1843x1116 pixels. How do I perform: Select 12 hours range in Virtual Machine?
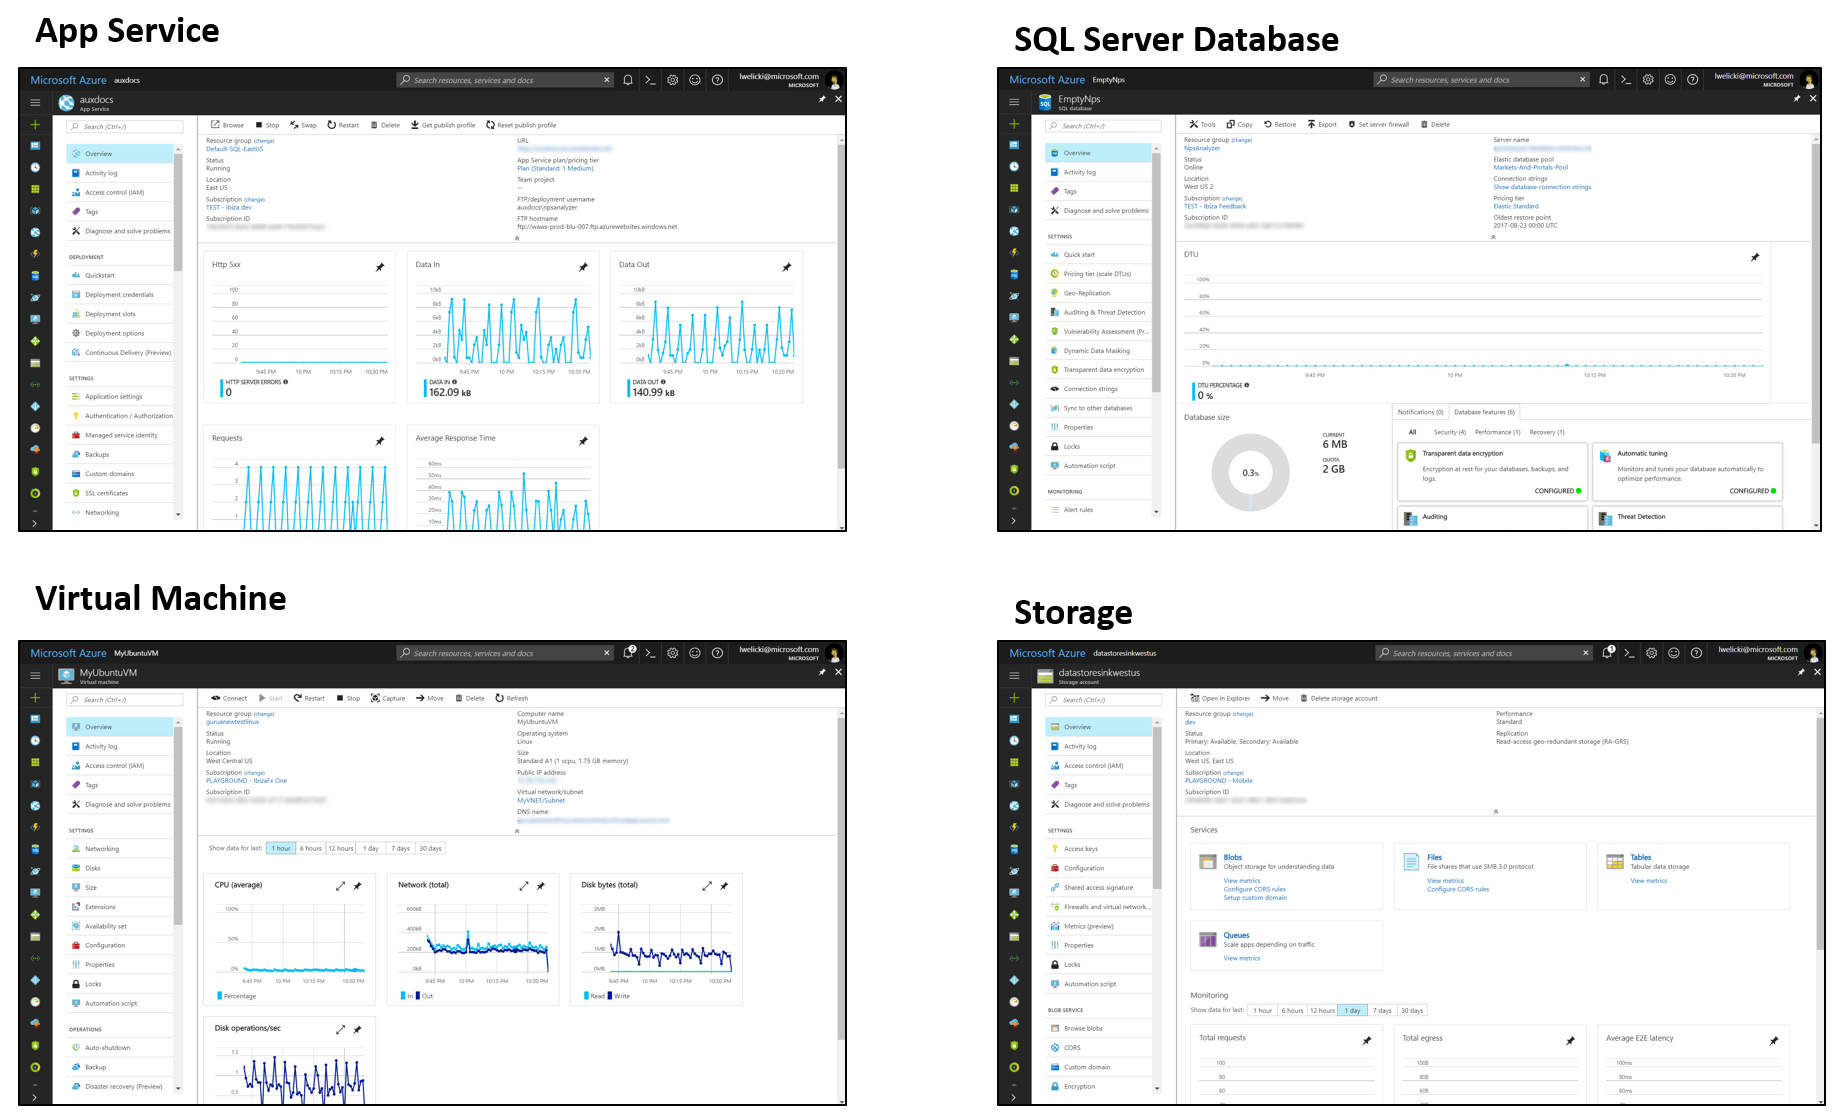[341, 848]
